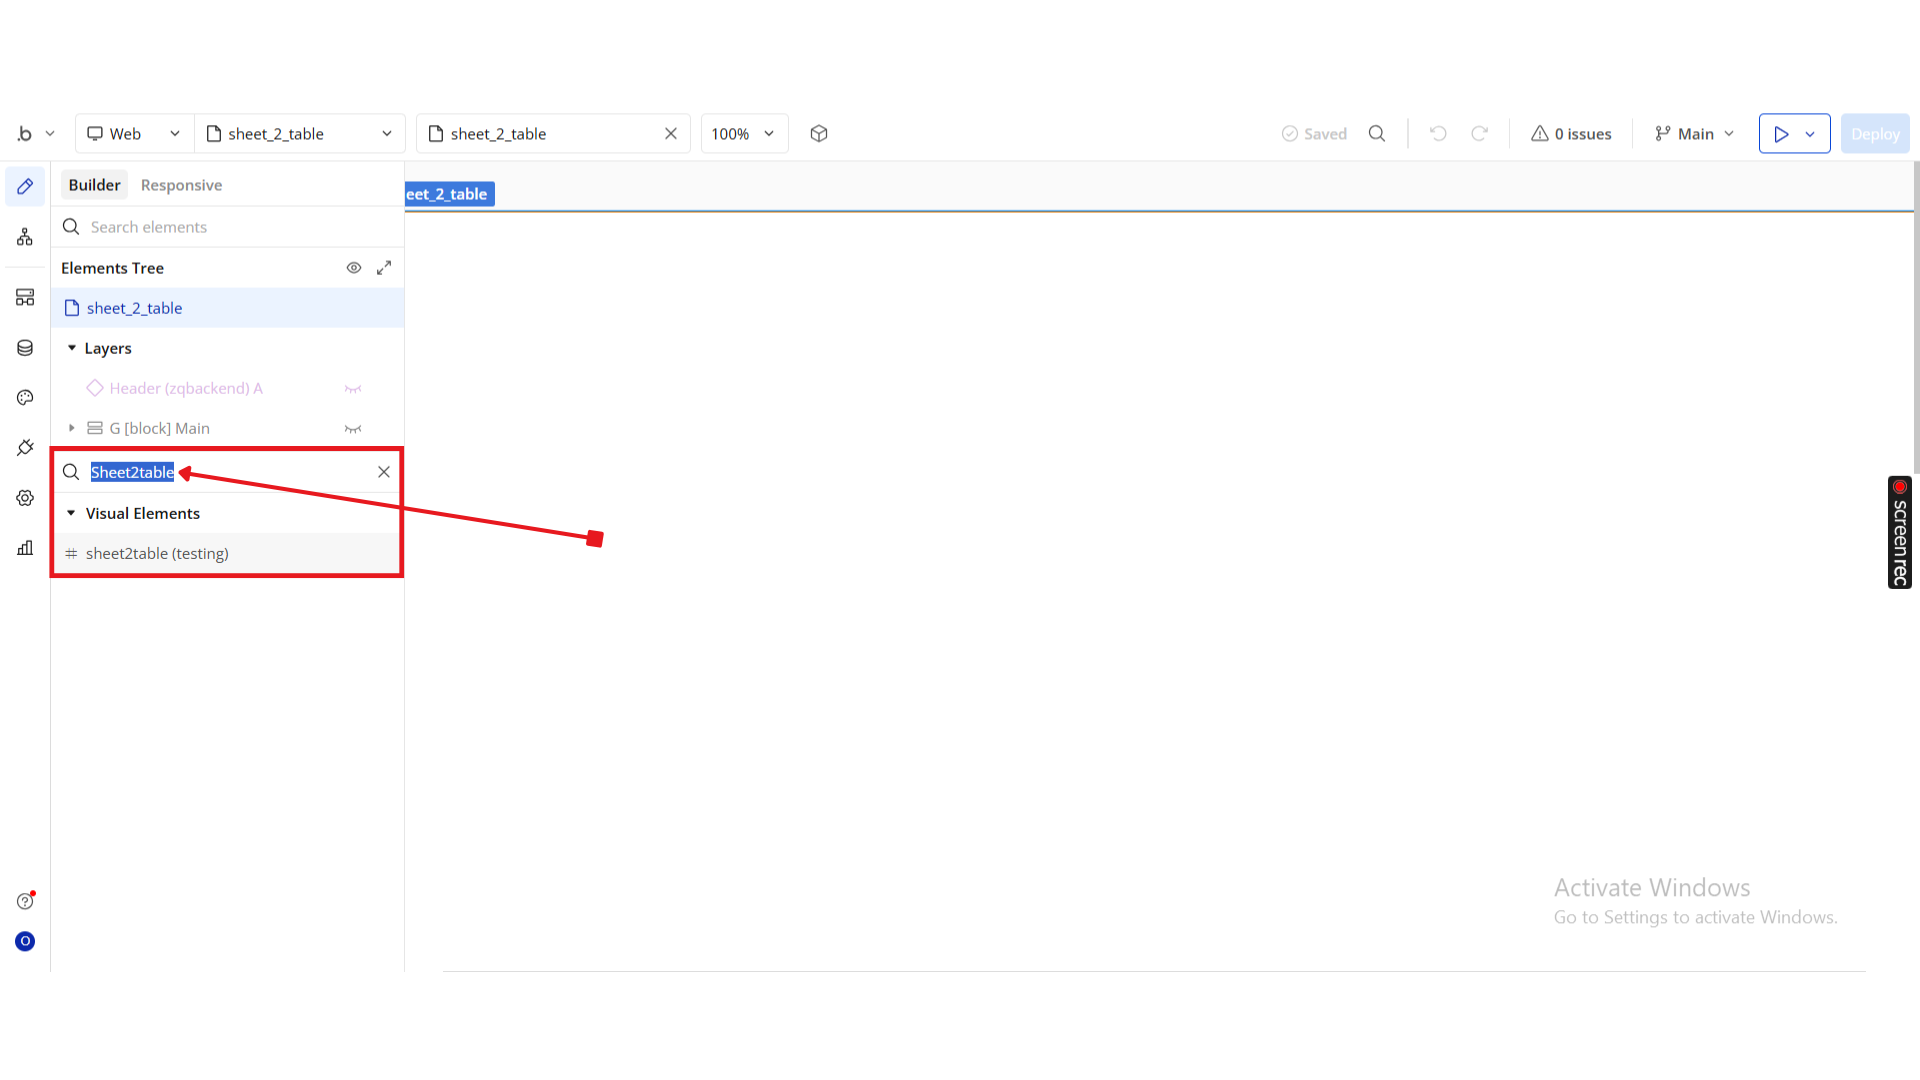Open the Workflow tab icon
Viewport: 1920px width, 1080px height.
click(x=25, y=237)
